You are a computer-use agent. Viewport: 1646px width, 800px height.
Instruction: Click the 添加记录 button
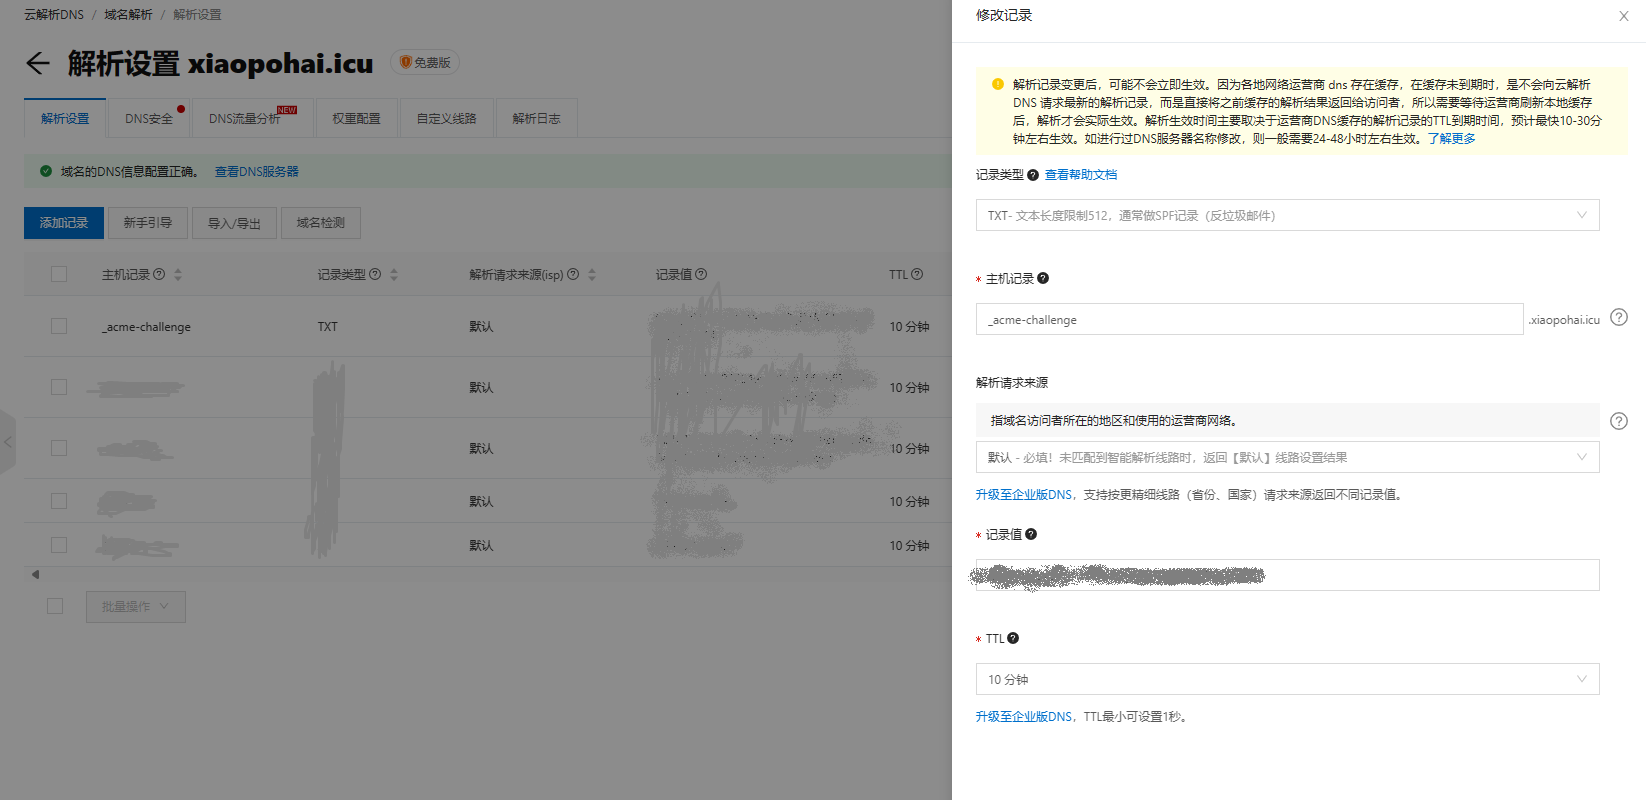[x=64, y=223]
